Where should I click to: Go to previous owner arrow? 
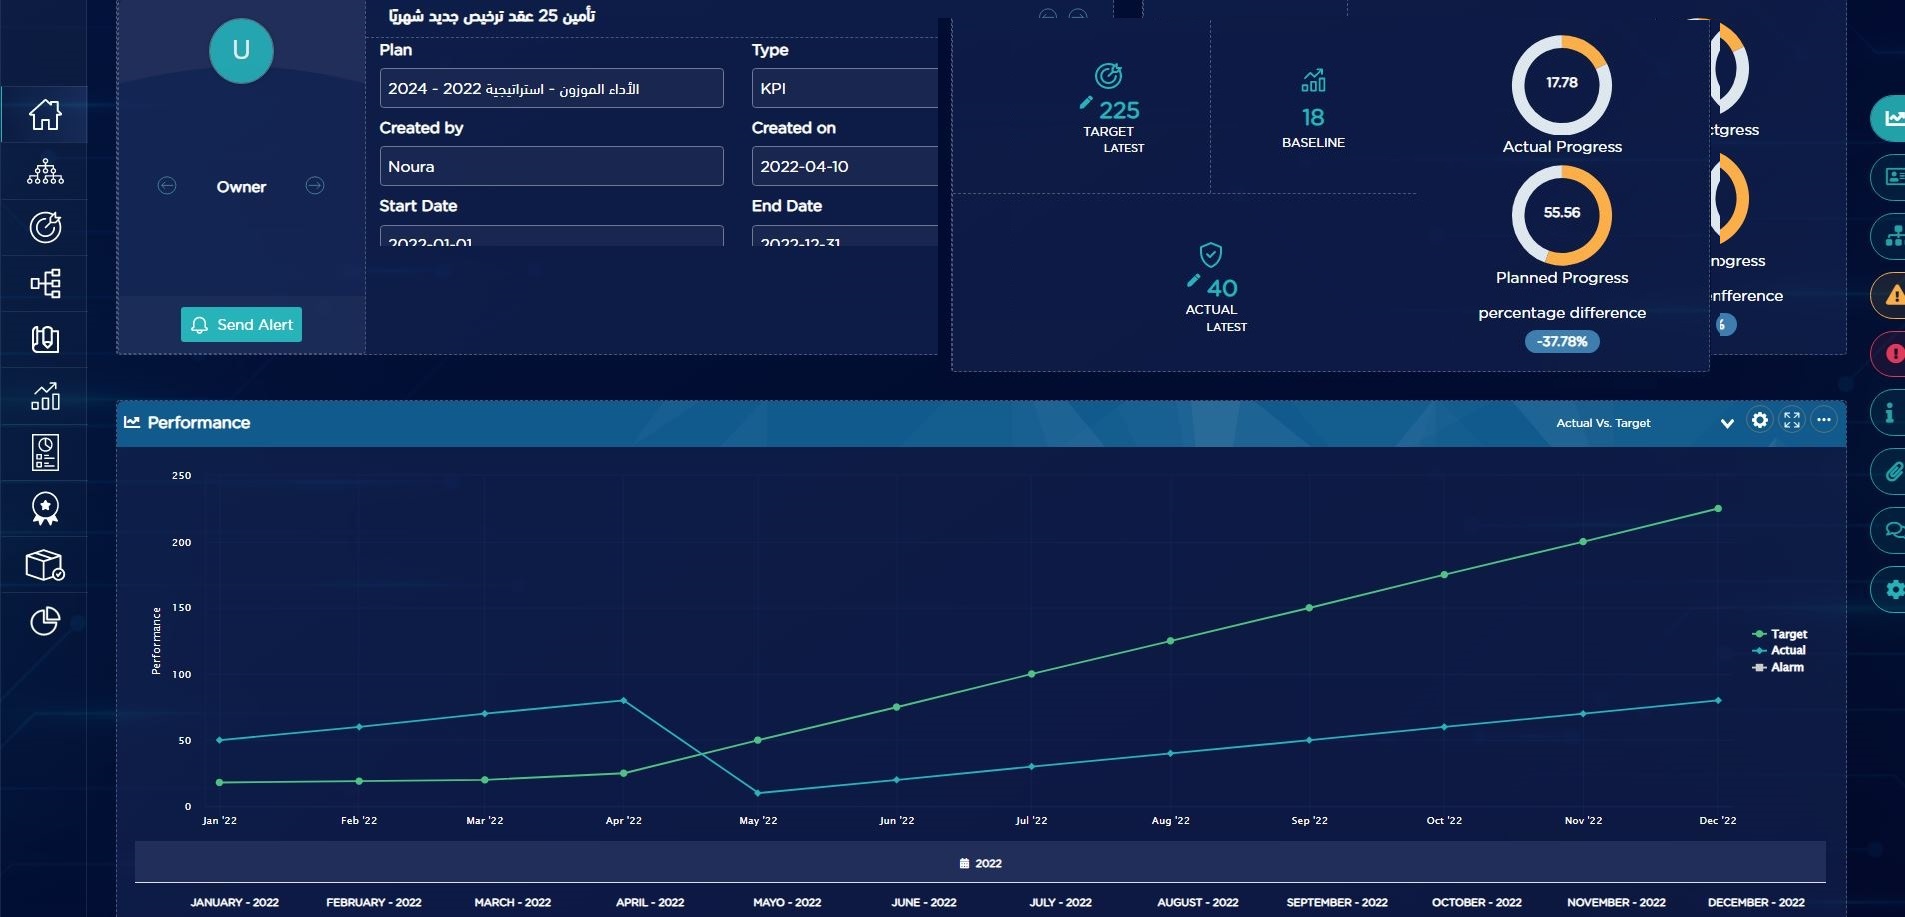pos(167,185)
